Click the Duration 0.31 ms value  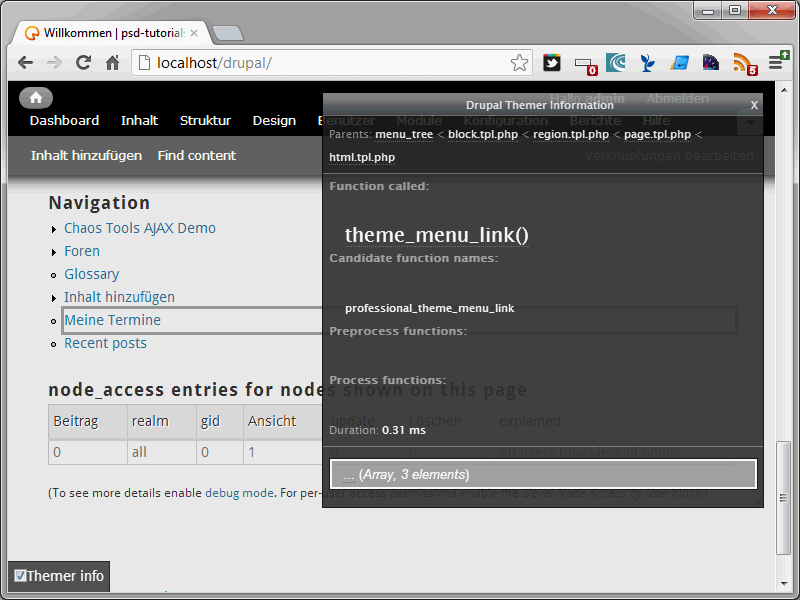coord(404,430)
